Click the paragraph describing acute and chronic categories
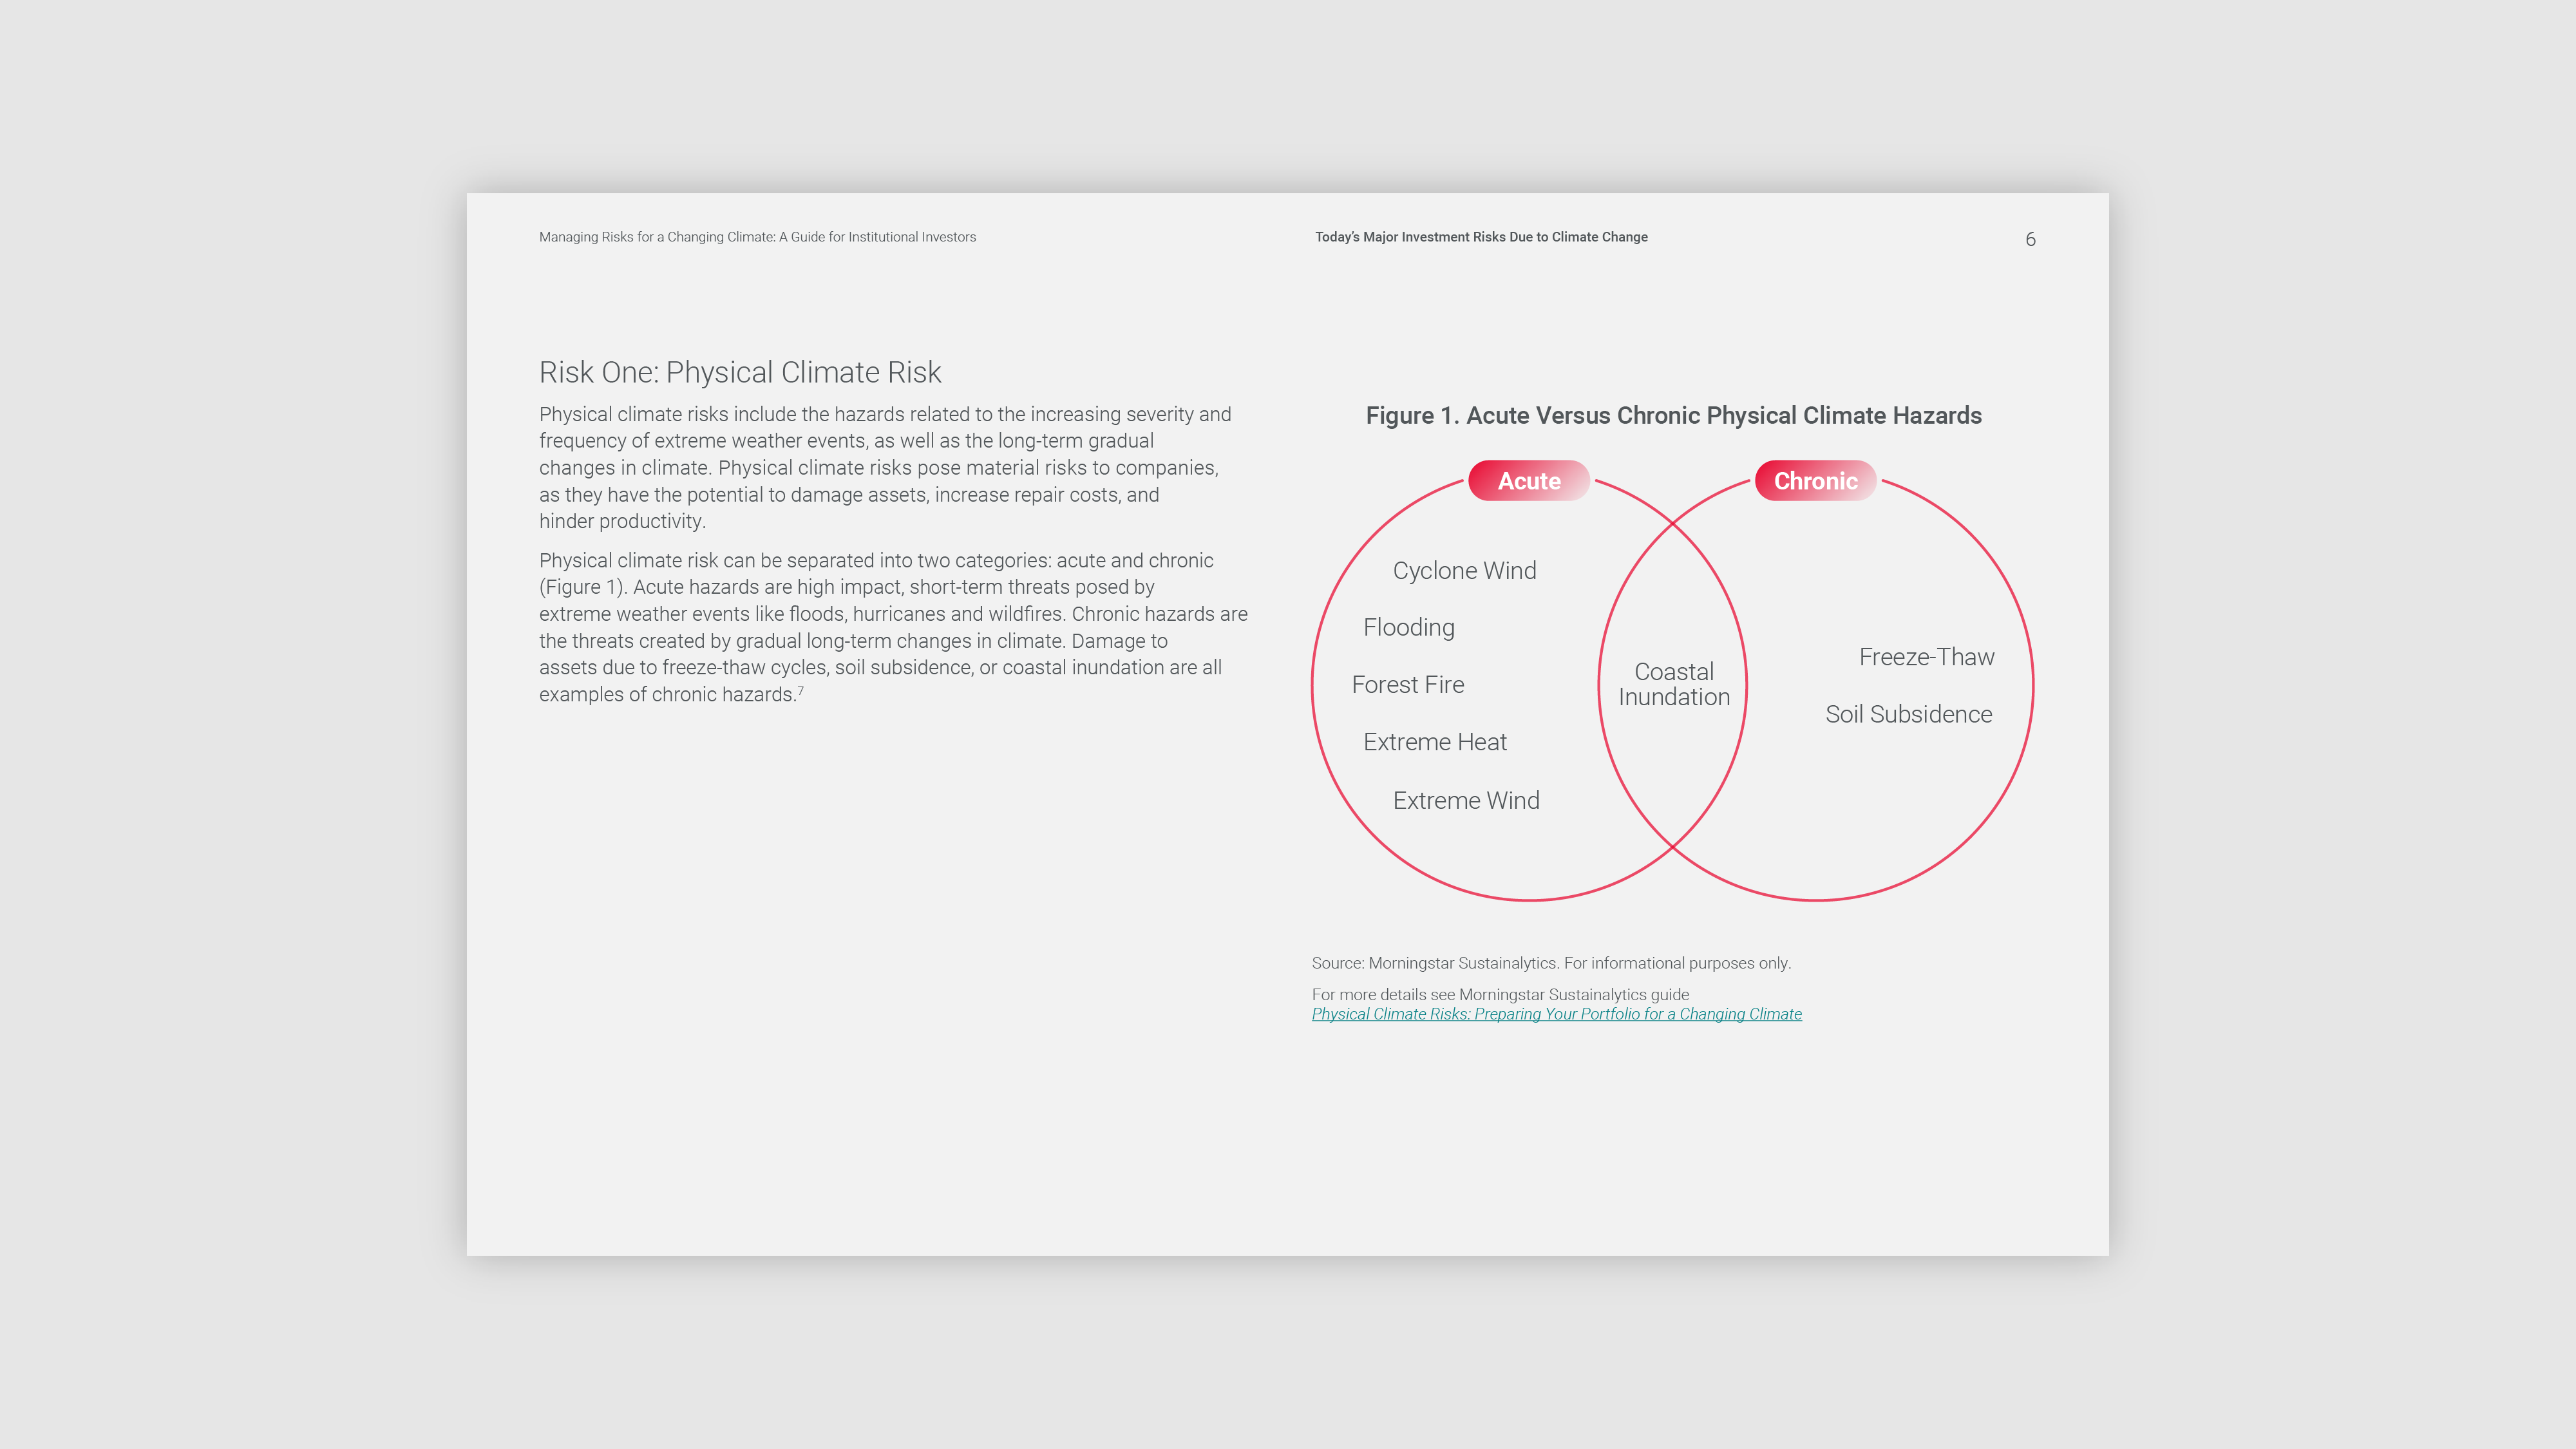The image size is (2576, 1449). (892, 627)
